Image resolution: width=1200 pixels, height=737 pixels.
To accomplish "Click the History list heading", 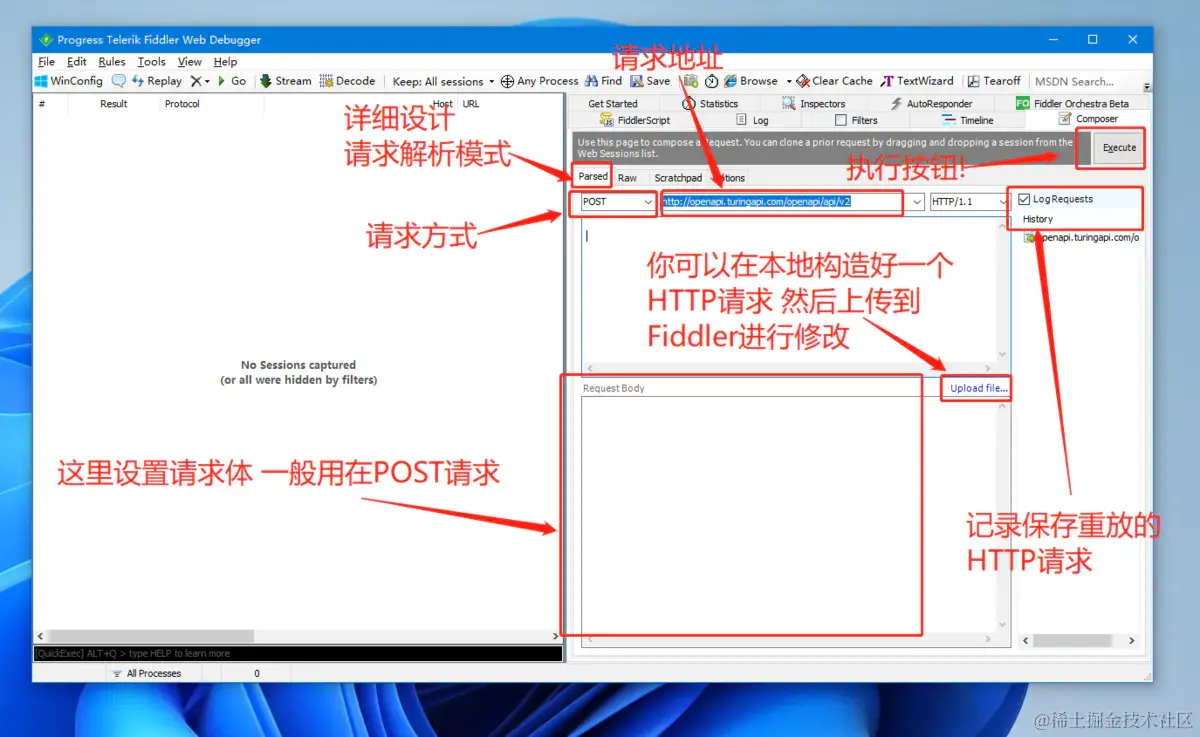I will click(1038, 219).
